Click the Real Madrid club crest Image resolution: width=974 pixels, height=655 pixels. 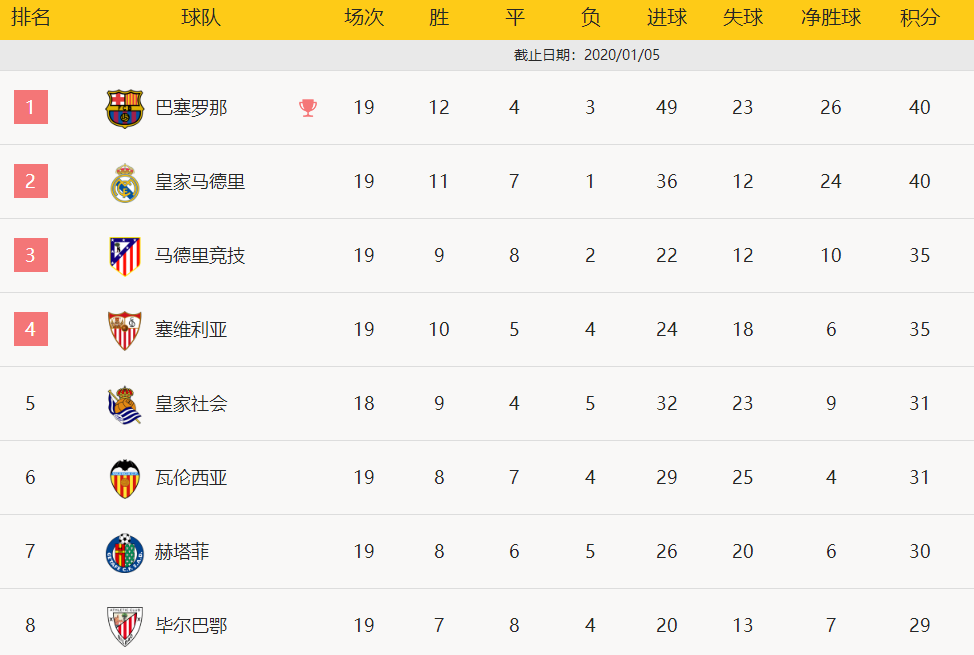point(125,183)
